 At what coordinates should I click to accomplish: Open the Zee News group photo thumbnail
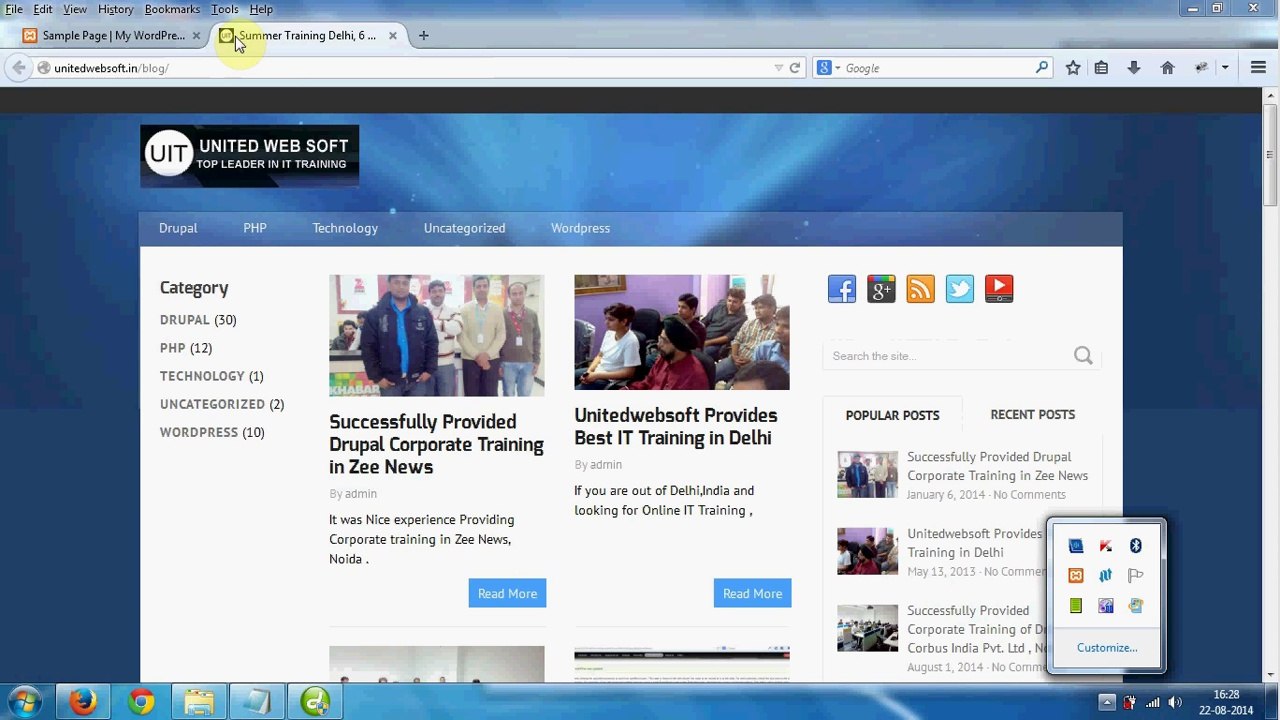437,336
